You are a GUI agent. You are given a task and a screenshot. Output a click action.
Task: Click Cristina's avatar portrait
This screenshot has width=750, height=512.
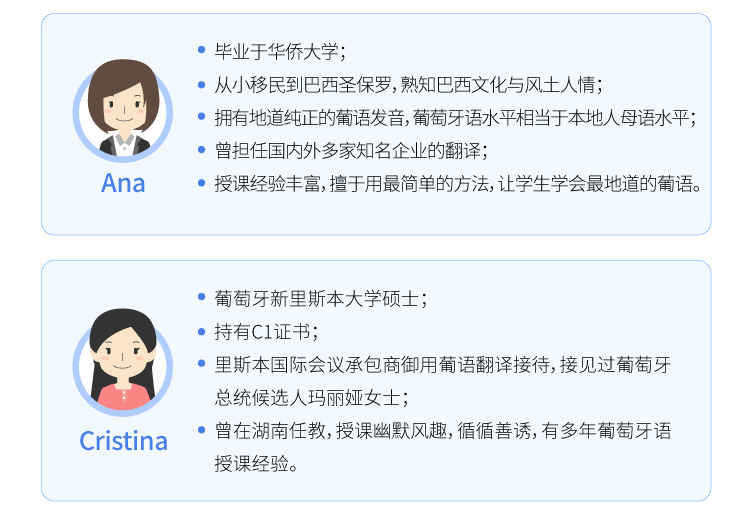[x=123, y=362]
